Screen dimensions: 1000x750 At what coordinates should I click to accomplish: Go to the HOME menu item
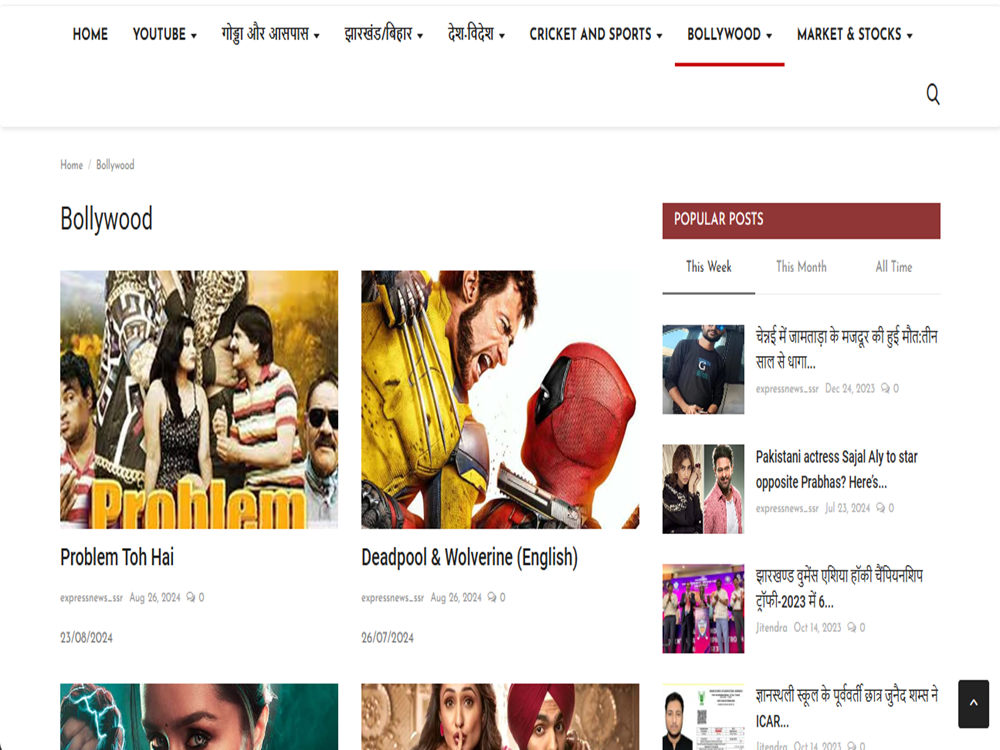click(x=90, y=34)
